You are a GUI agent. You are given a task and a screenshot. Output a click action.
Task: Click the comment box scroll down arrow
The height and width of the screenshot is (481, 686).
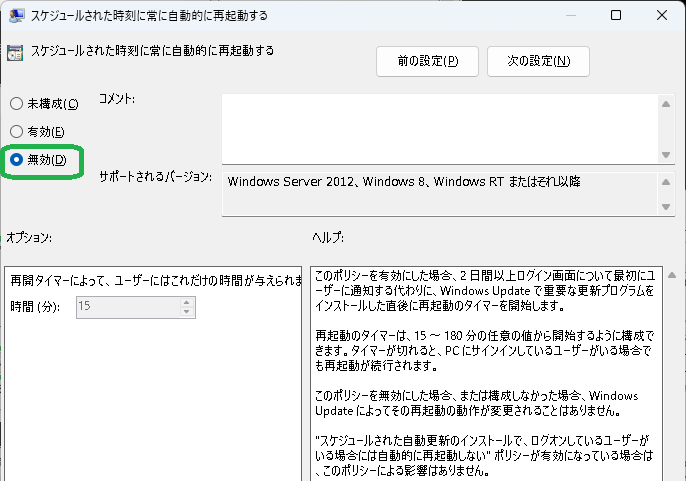pos(667,153)
